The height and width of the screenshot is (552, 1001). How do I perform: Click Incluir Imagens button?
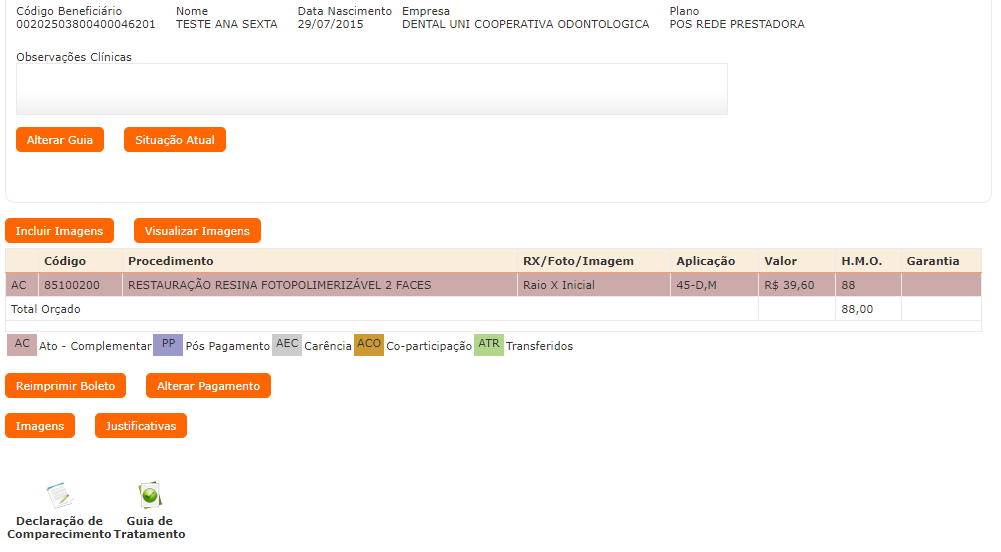tap(59, 231)
